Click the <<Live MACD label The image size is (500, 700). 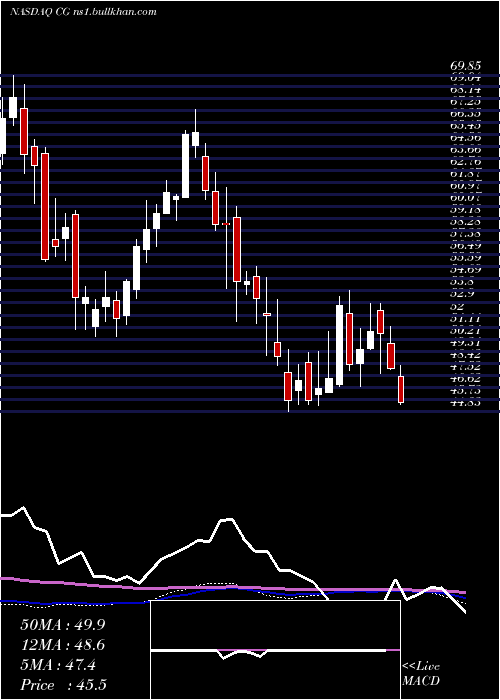click(x=421, y=674)
